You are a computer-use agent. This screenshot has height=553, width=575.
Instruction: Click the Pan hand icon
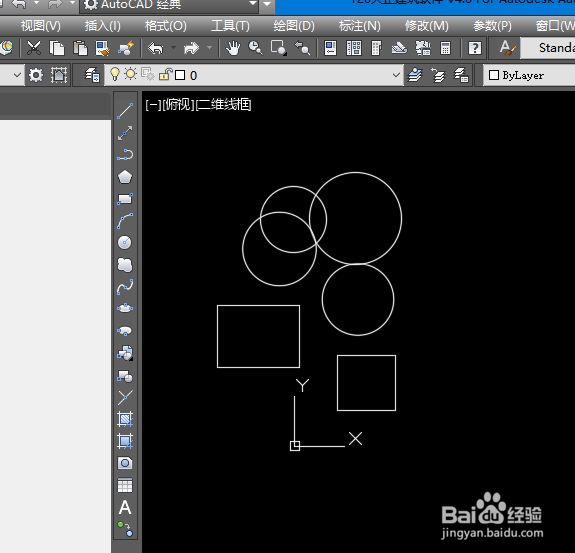(233, 48)
